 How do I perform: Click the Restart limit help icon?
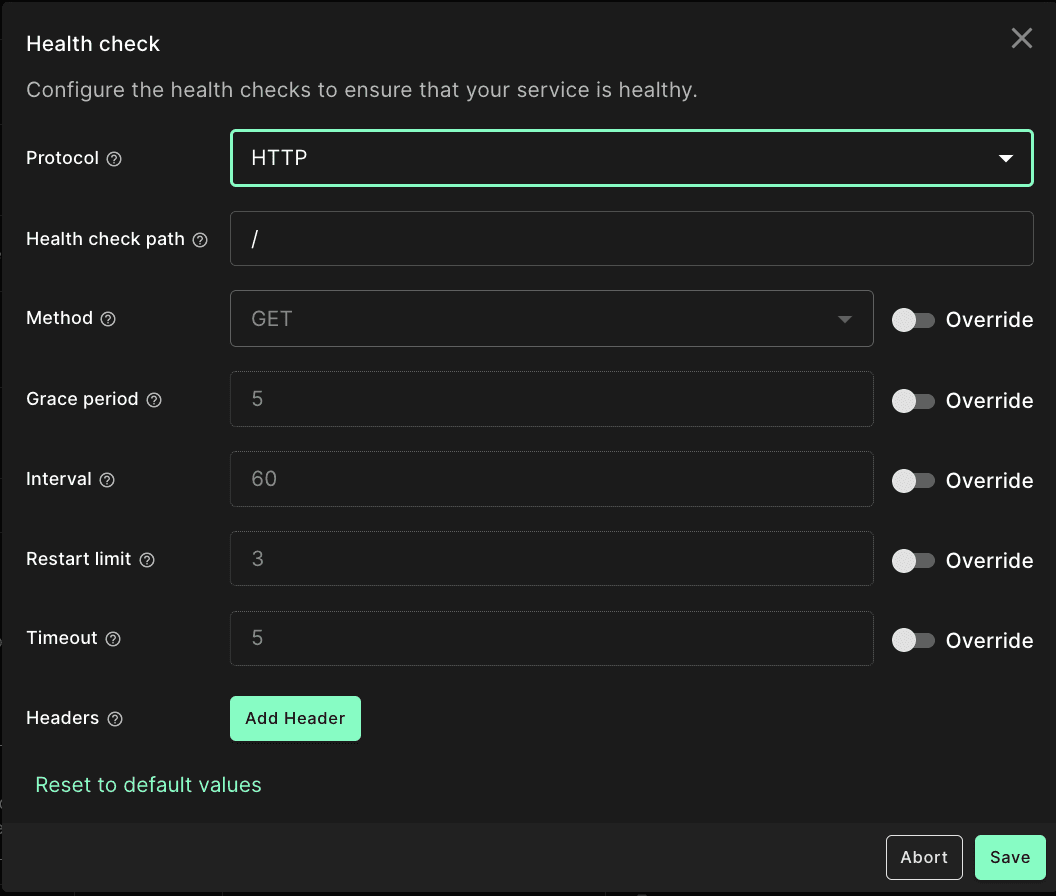[x=147, y=560]
